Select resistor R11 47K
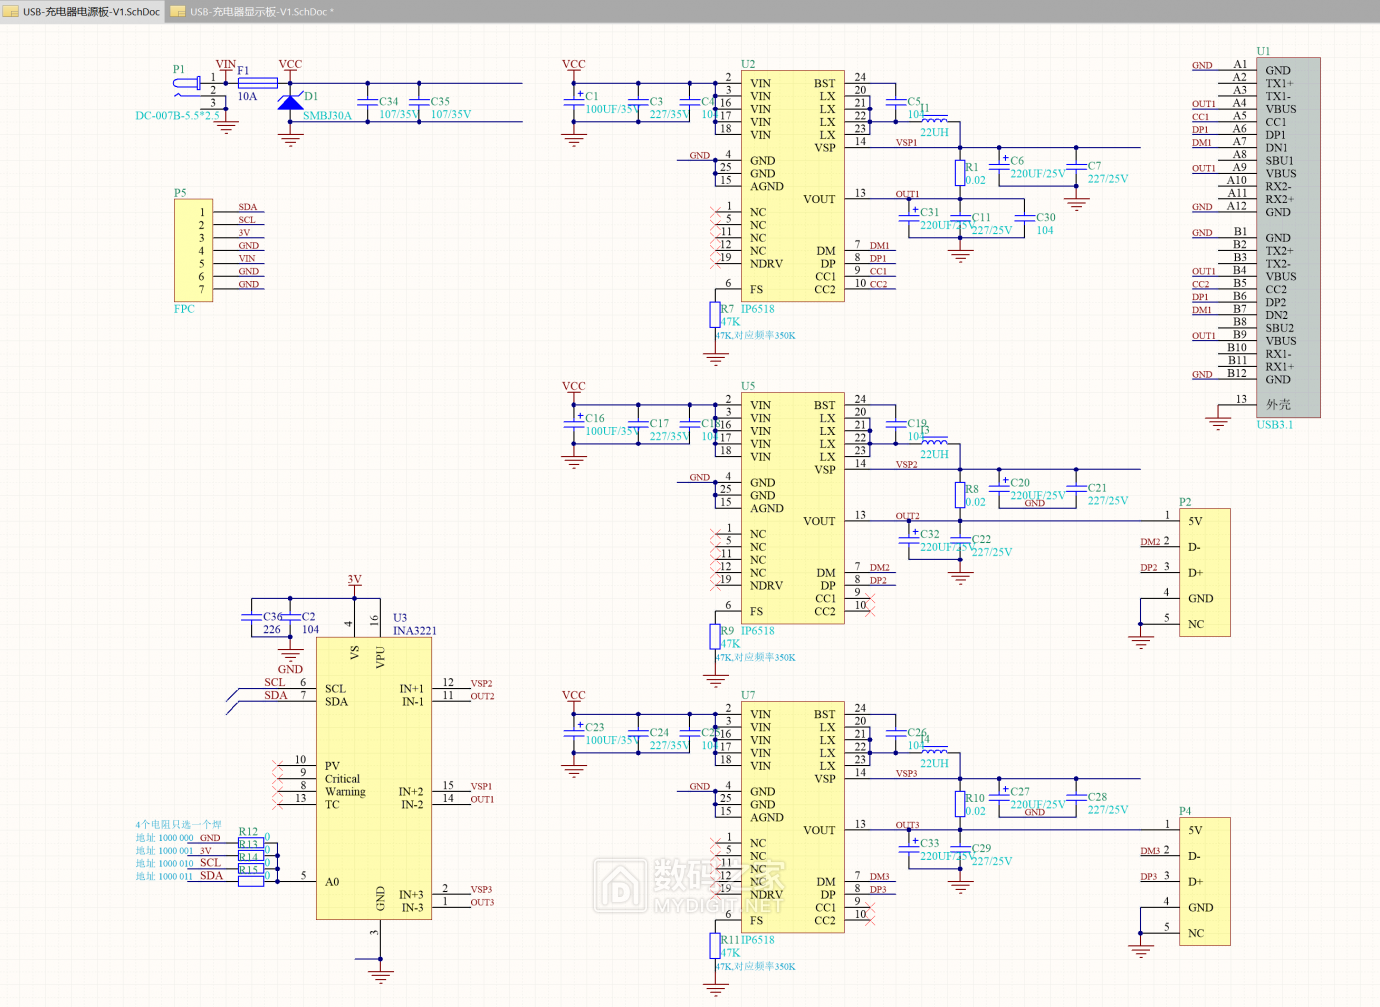Screen dimensions: 1380x1007 coord(715,946)
